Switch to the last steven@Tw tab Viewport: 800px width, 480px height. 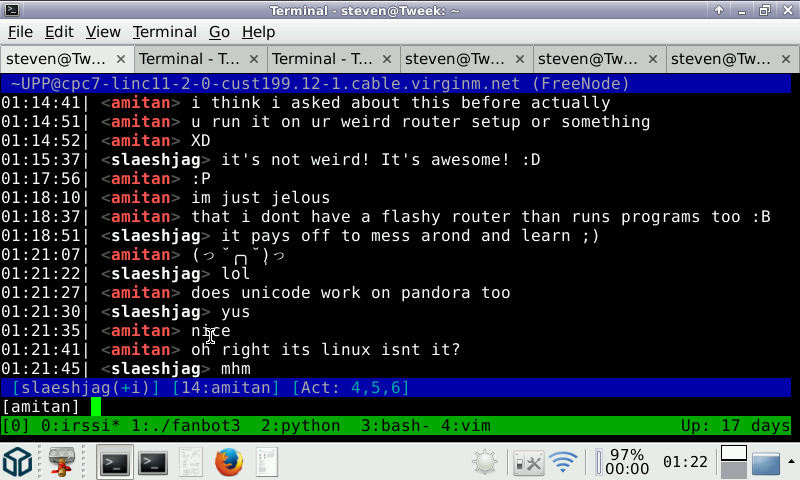tap(720, 58)
